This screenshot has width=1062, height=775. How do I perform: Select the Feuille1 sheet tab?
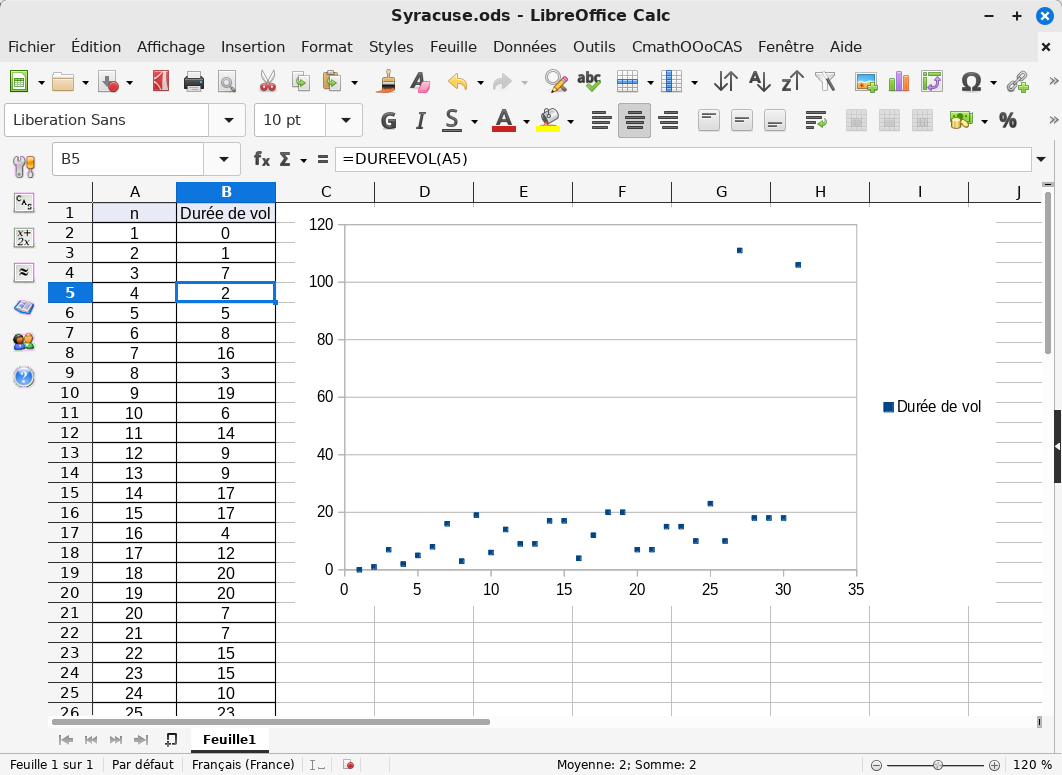(229, 739)
